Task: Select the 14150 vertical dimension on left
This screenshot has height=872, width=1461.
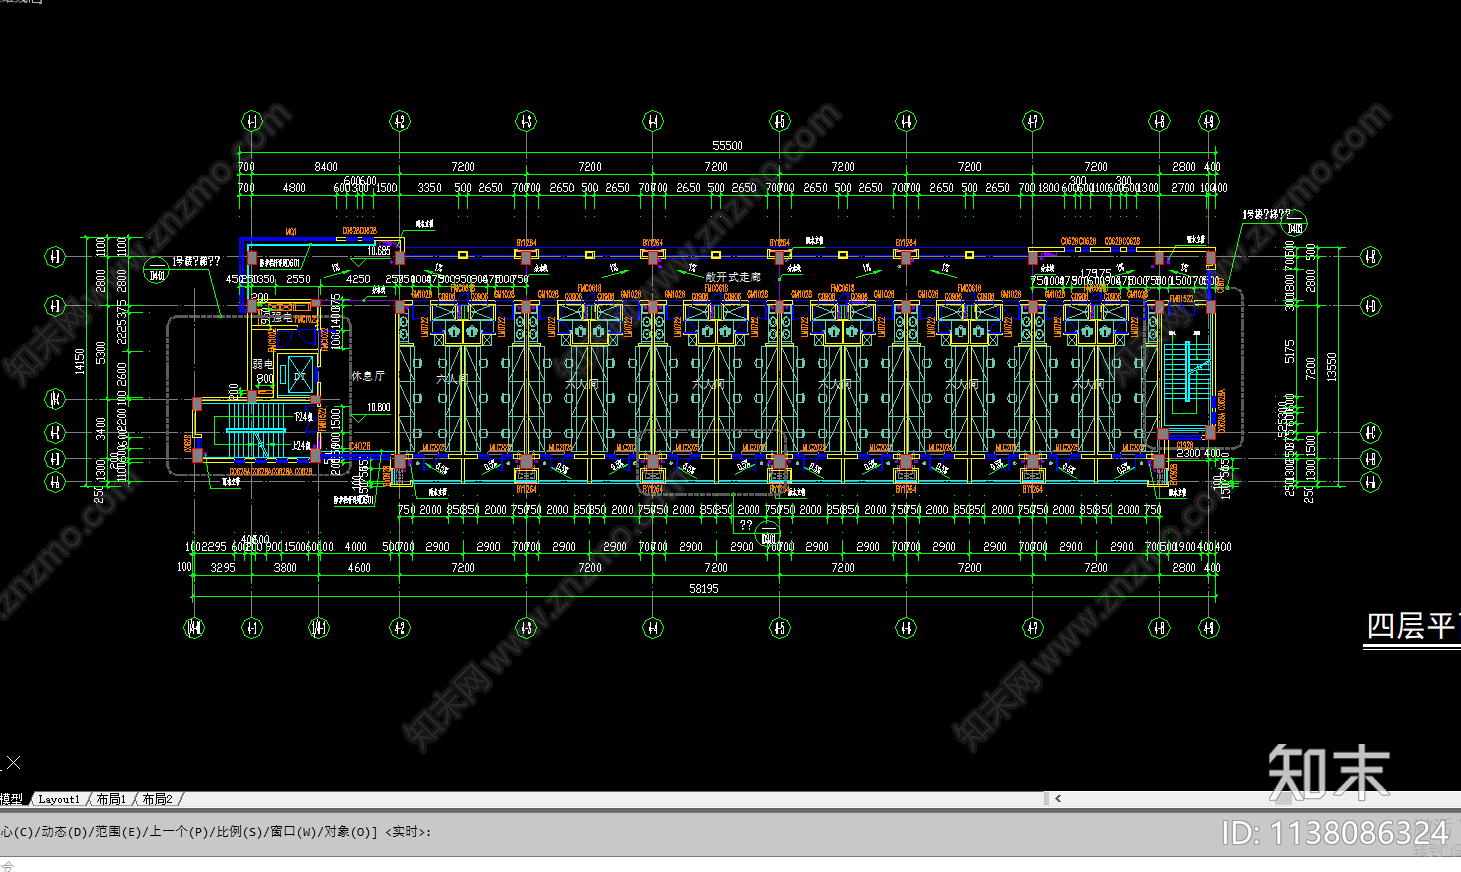Action: (x=81, y=362)
